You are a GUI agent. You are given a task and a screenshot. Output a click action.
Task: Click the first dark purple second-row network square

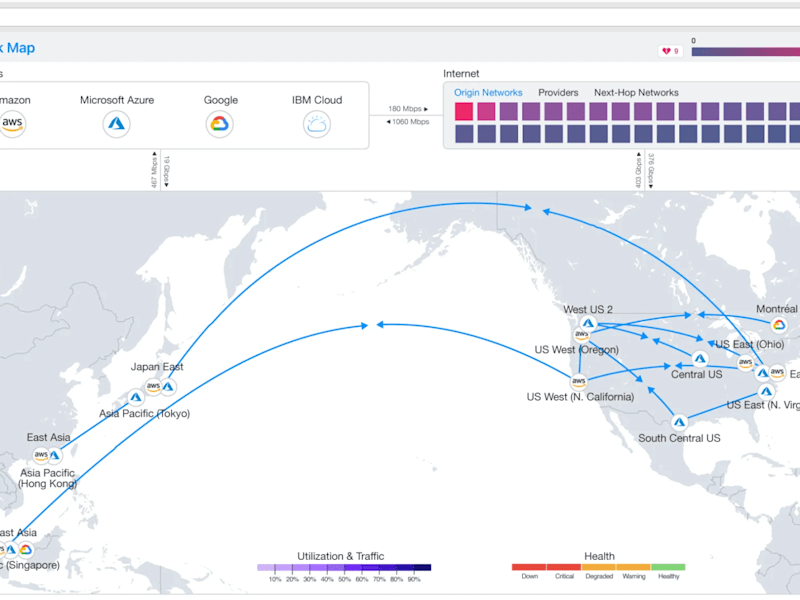tap(464, 134)
